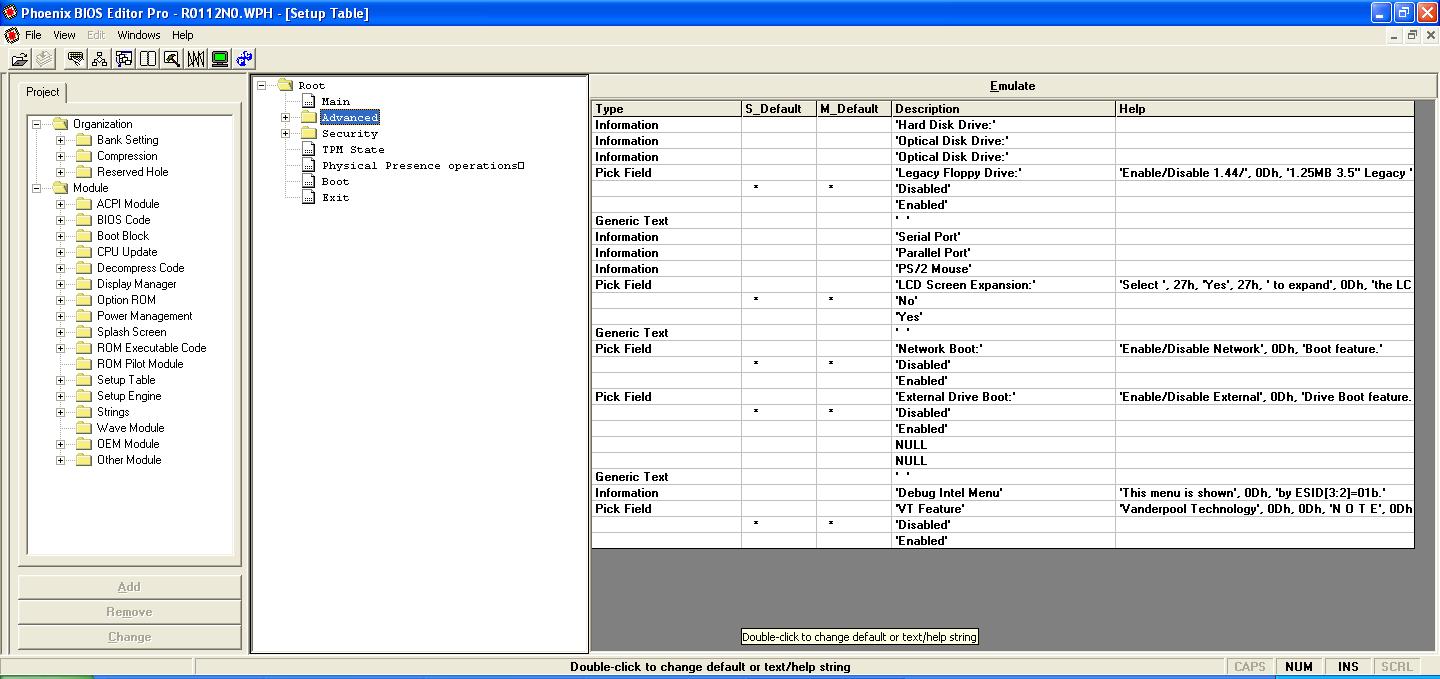Expand the Other Module node
The image size is (1440, 679).
[x=61, y=460]
